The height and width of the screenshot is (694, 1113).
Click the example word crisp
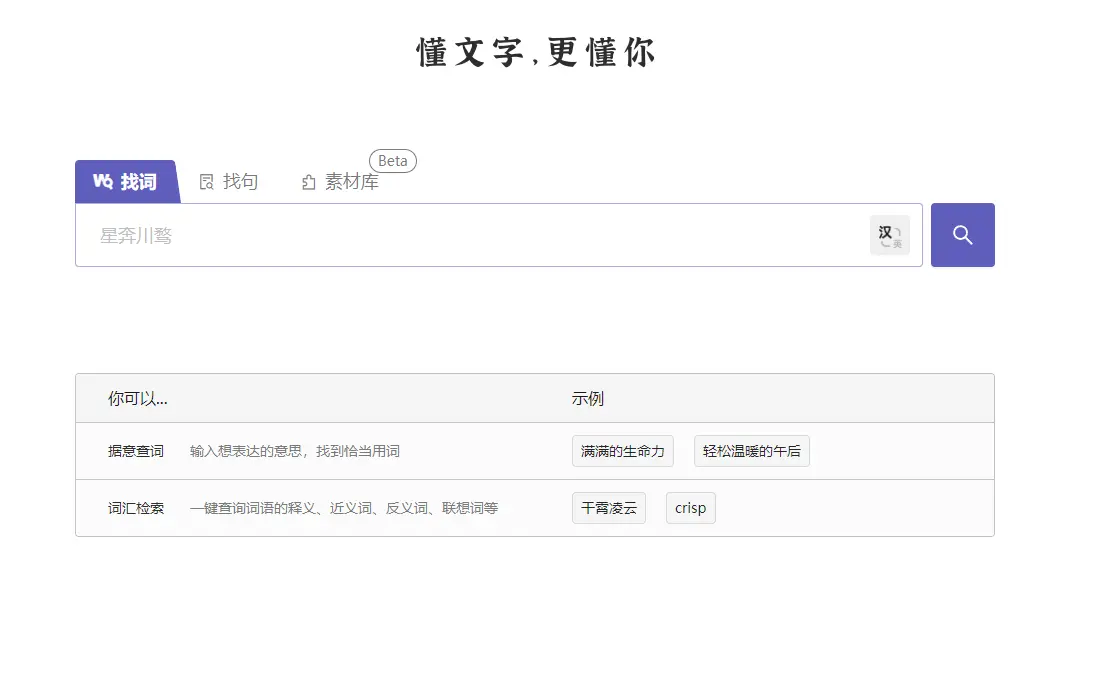[x=690, y=508]
